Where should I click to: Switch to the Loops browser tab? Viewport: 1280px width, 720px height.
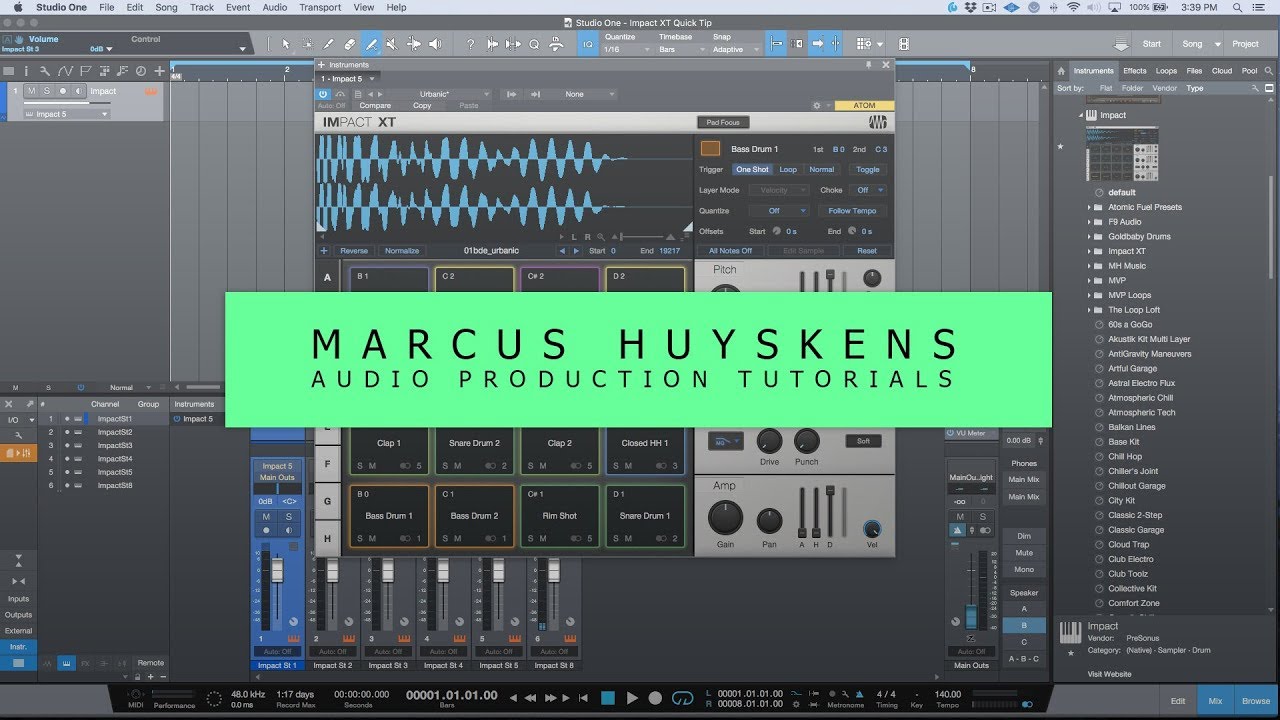click(x=1166, y=71)
